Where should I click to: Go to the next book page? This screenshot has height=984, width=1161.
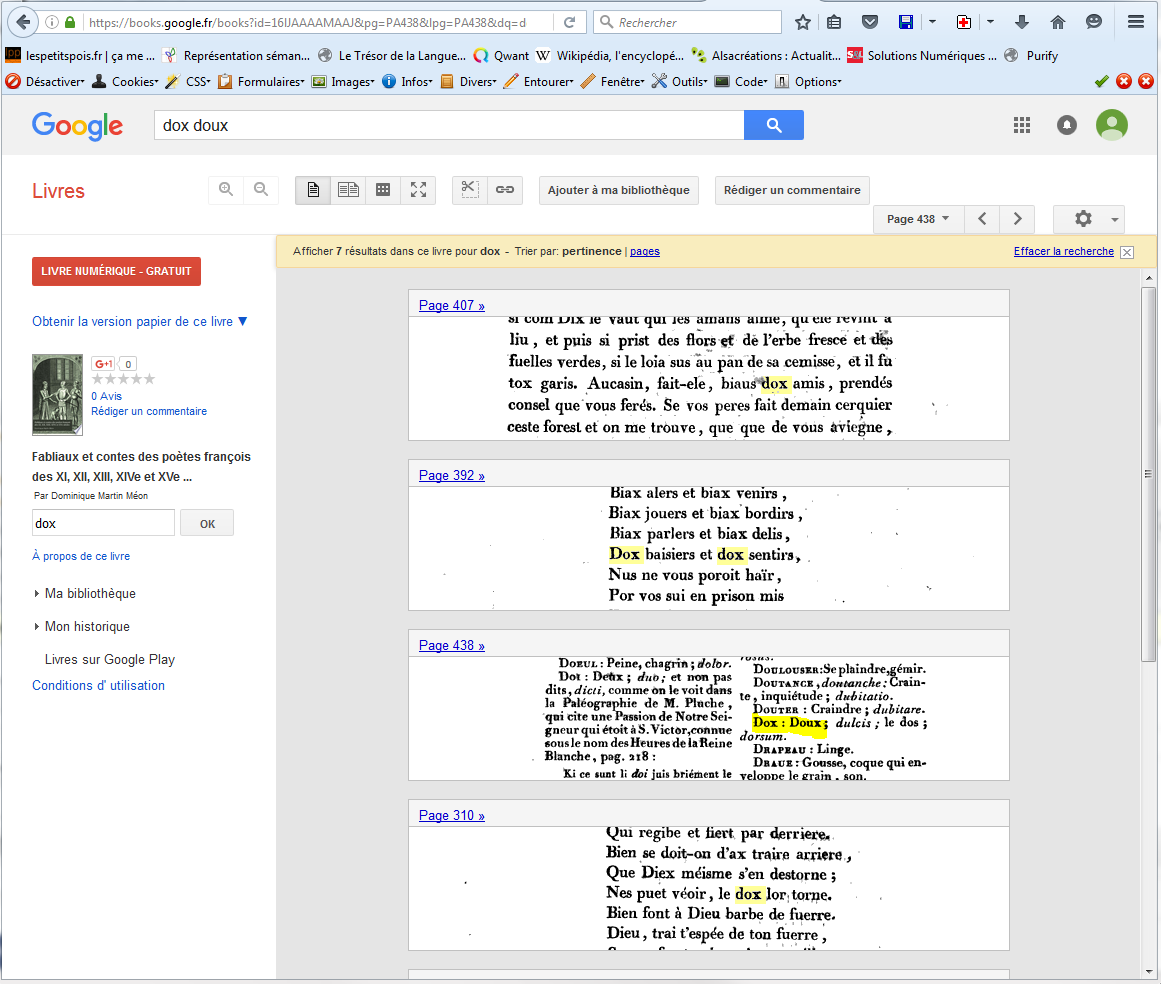1017,219
